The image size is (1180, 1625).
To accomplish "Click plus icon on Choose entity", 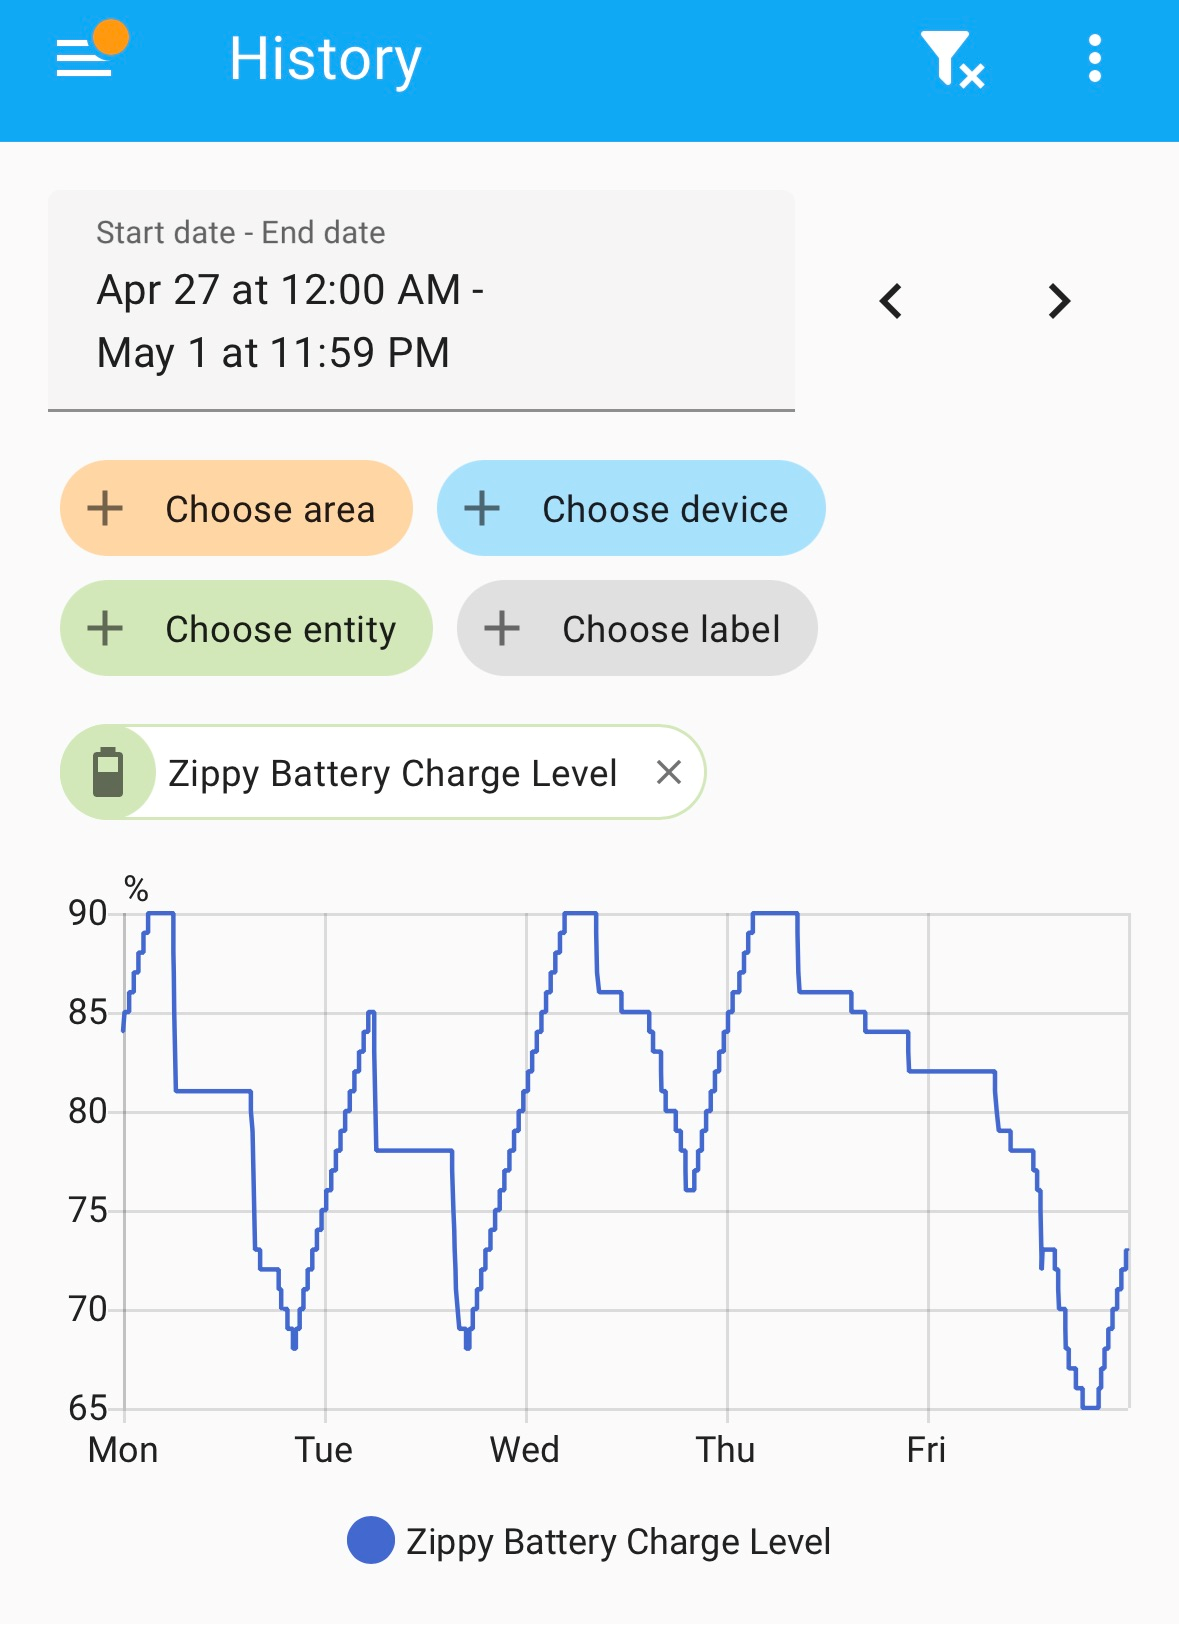I will (x=105, y=628).
